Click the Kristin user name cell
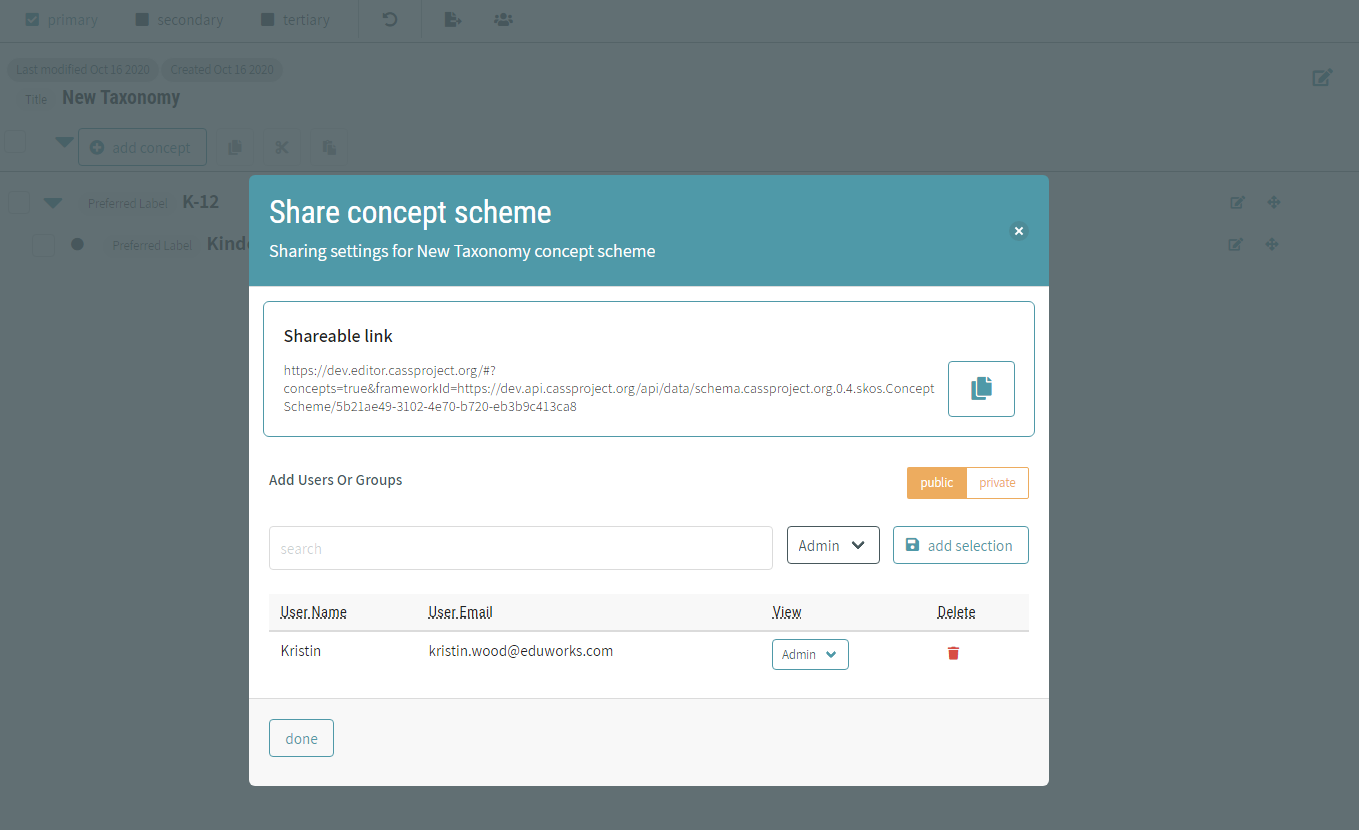1359x830 pixels. coord(301,651)
